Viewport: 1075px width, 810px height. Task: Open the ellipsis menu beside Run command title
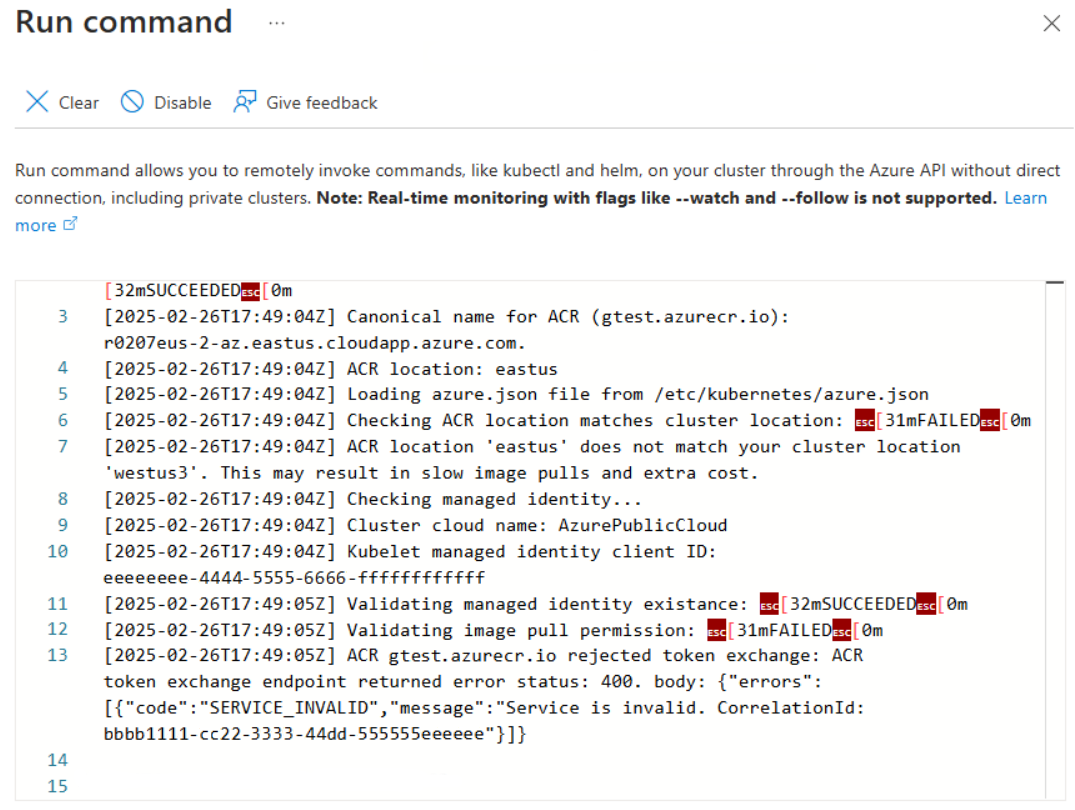point(275,22)
